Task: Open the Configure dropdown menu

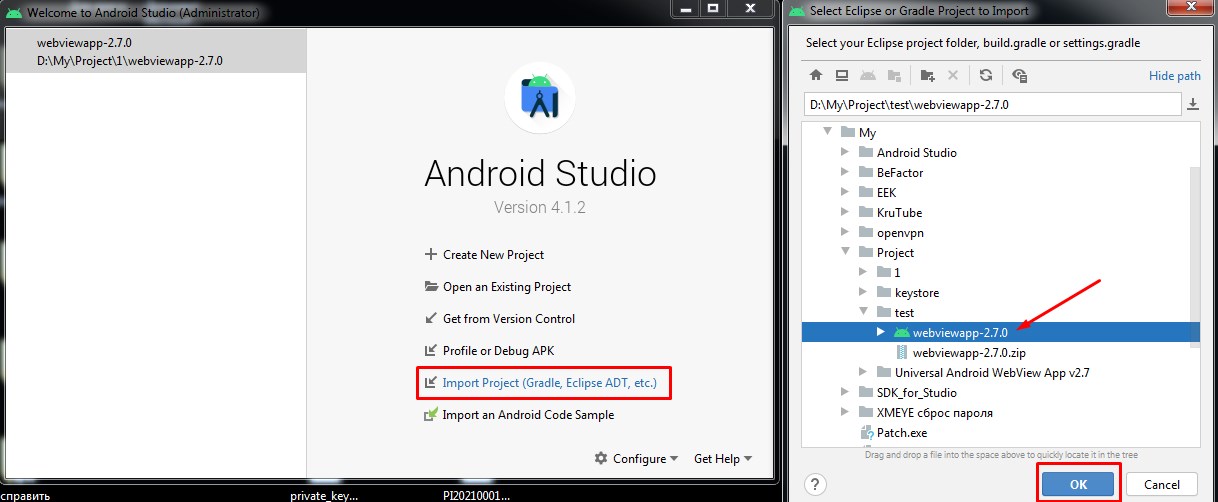Action: click(x=636, y=458)
